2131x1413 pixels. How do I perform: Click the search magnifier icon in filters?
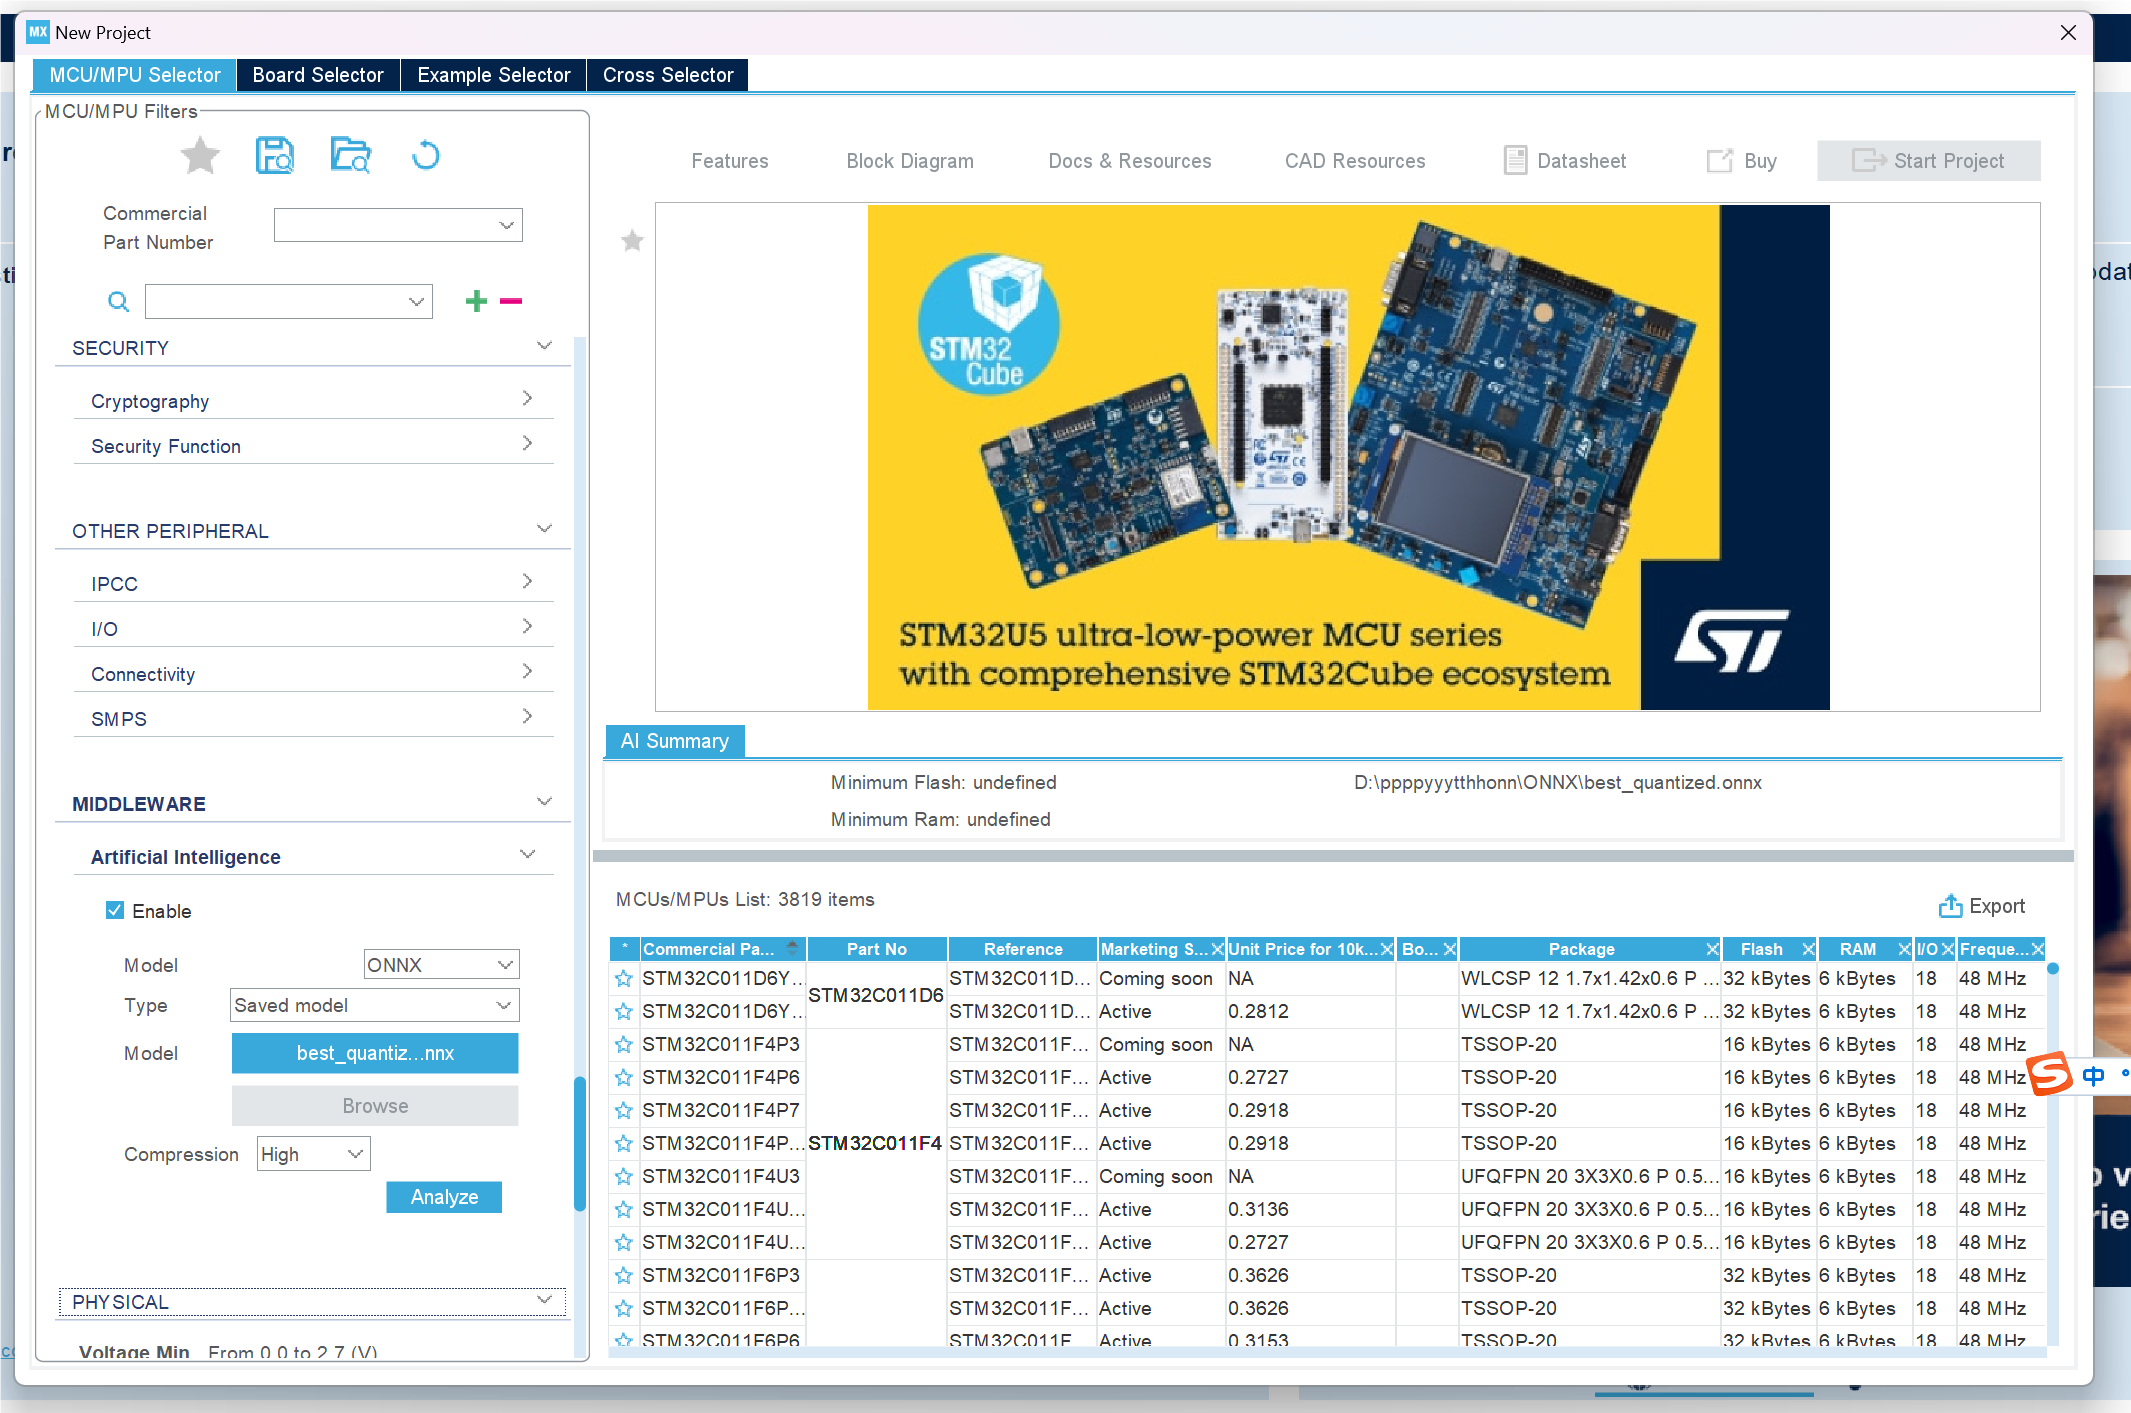pyautogui.click(x=118, y=301)
